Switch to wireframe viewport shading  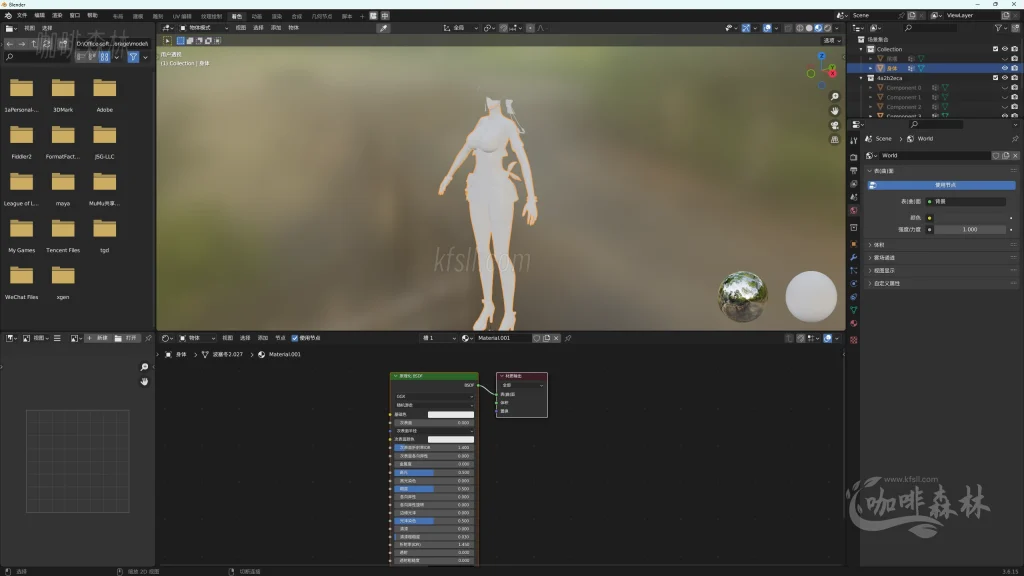800,28
